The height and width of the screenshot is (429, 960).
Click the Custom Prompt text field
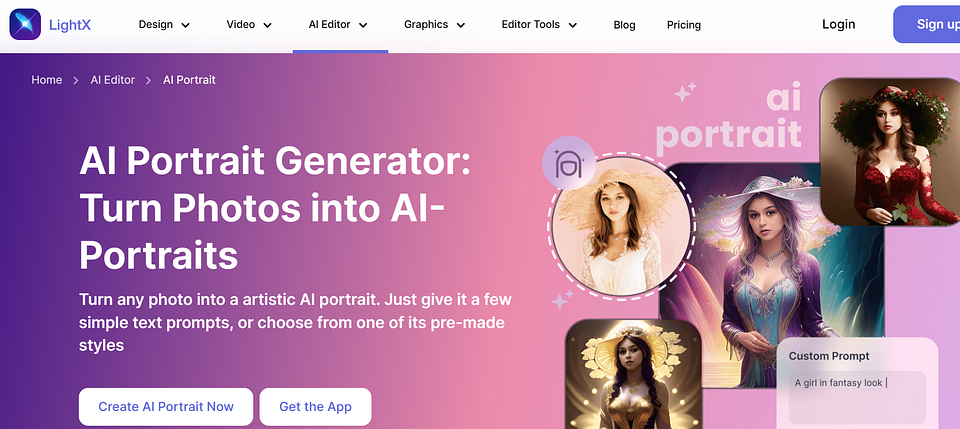[857, 397]
